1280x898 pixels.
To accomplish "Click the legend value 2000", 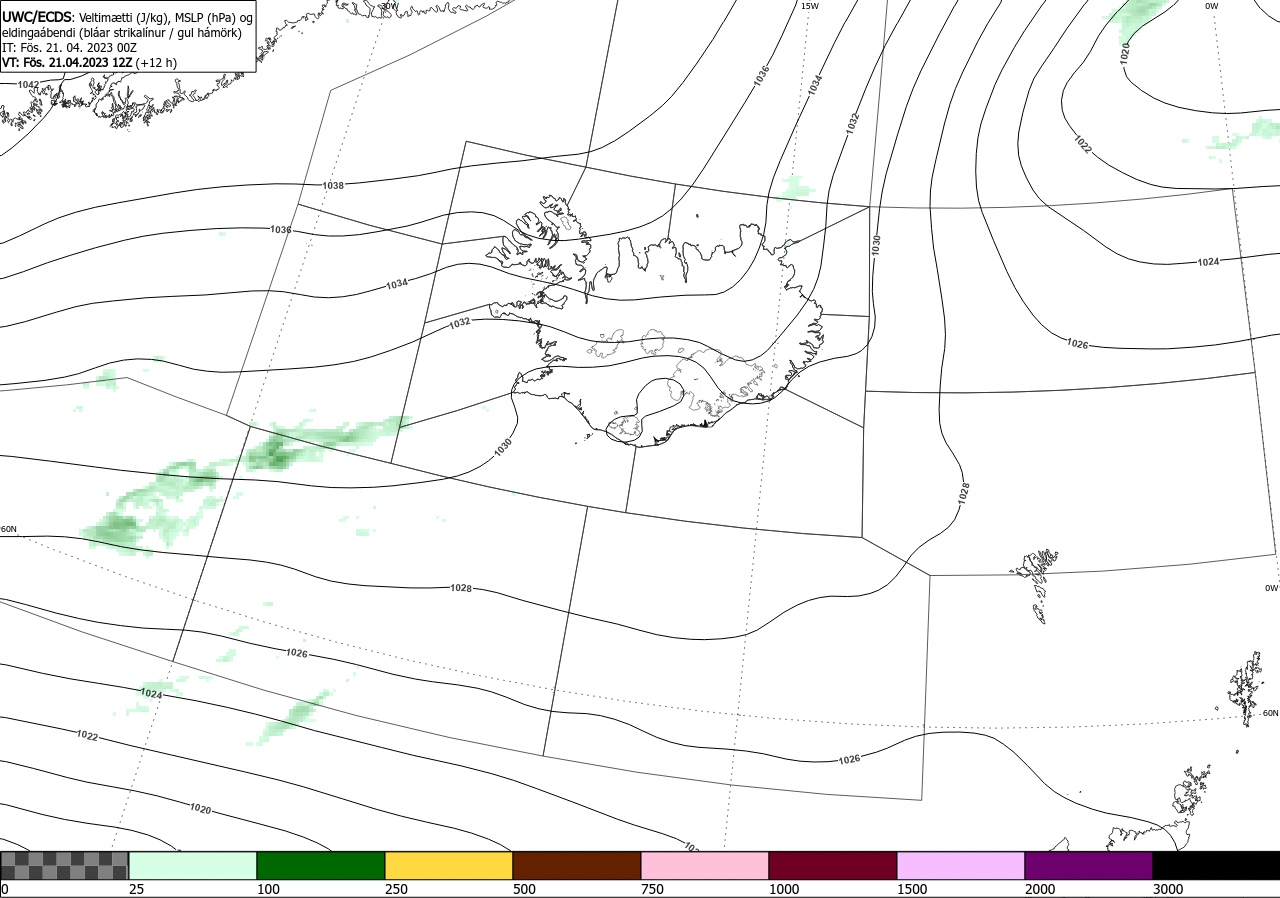I will point(1040,889).
